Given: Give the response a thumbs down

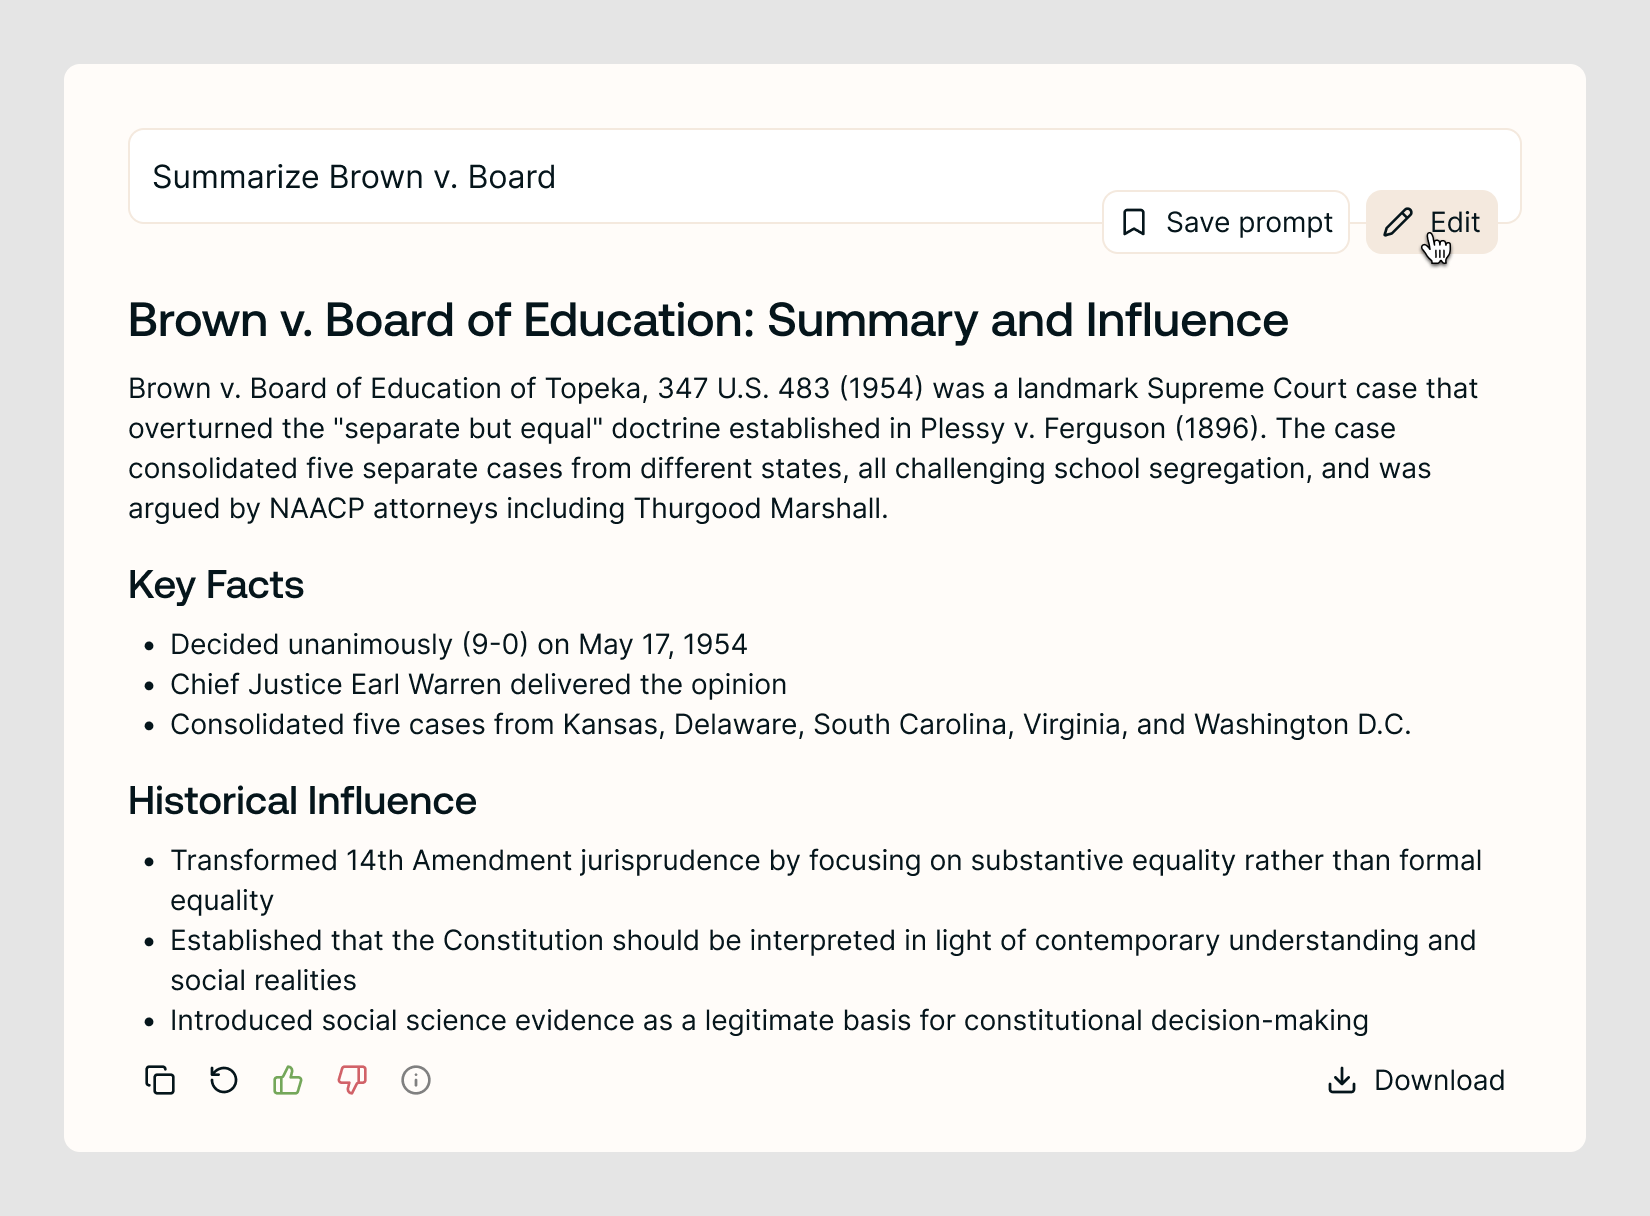Looking at the screenshot, I should pyautogui.click(x=352, y=1080).
